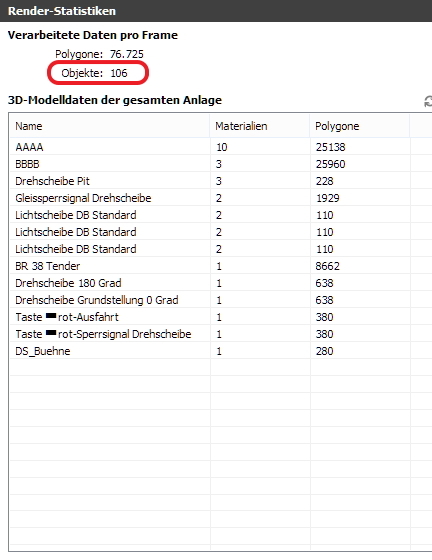432x560 pixels.
Task: Select the AAAA model row
Action: [x=220, y=147]
